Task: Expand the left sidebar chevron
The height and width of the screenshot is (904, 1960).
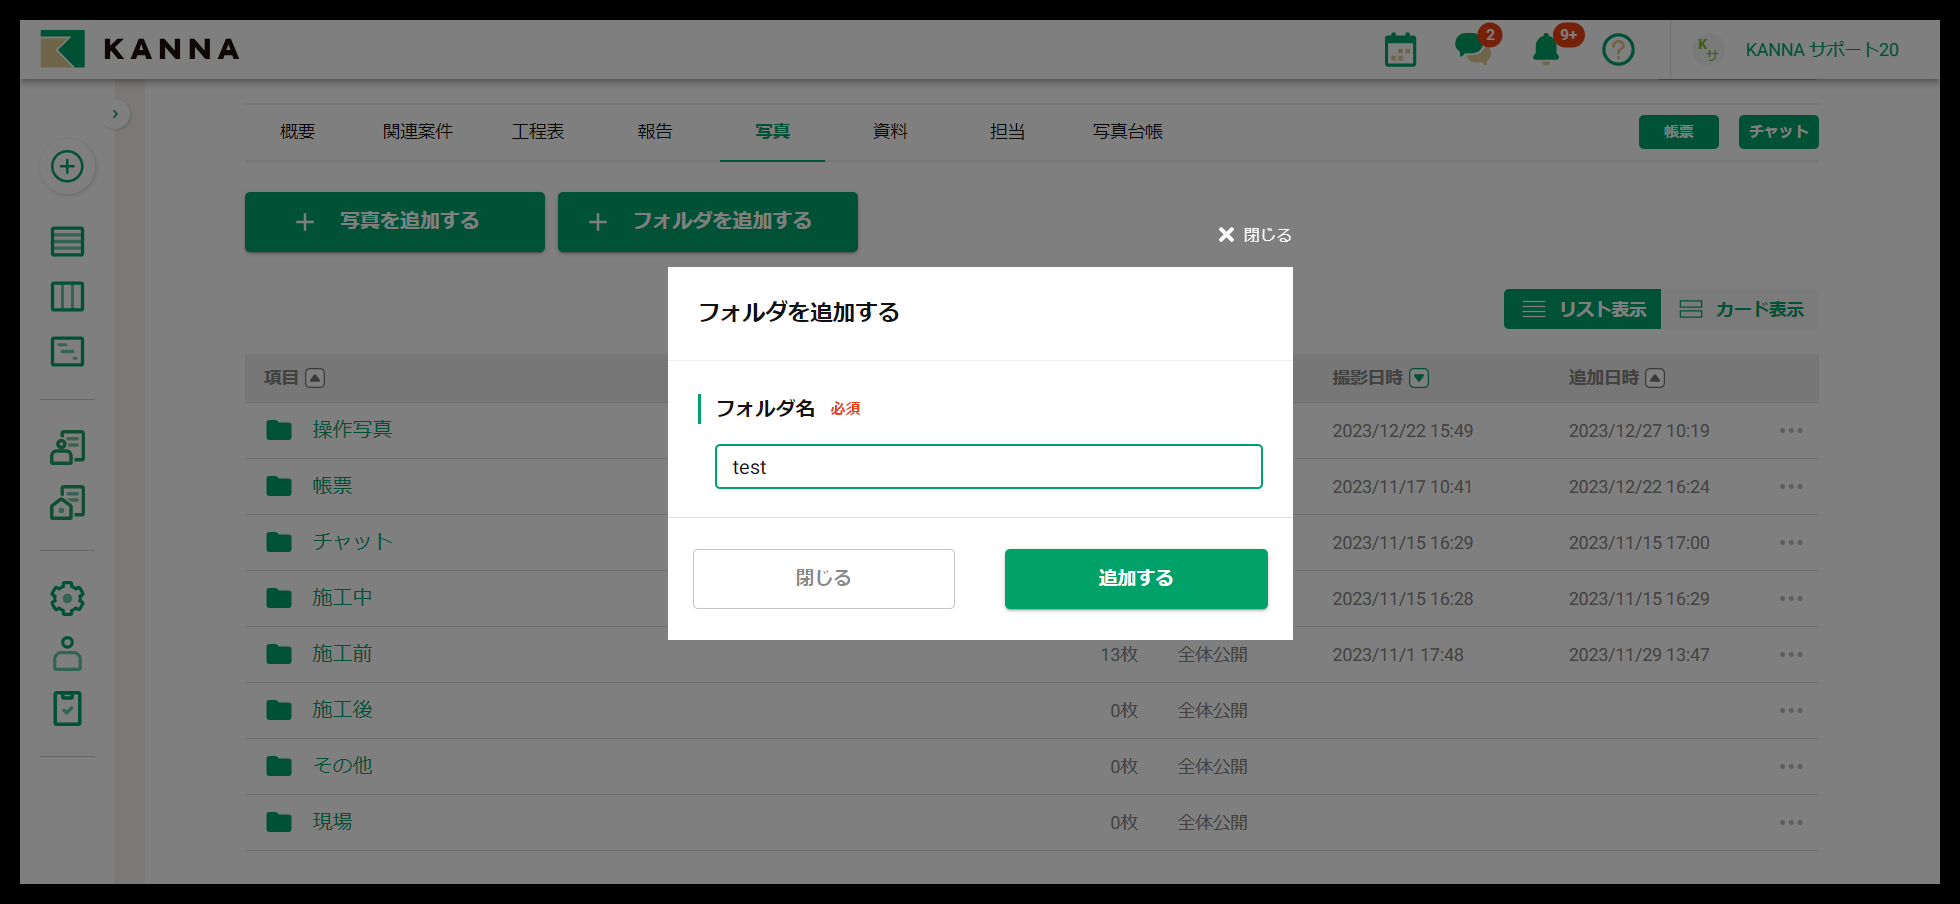Action: pyautogui.click(x=115, y=114)
